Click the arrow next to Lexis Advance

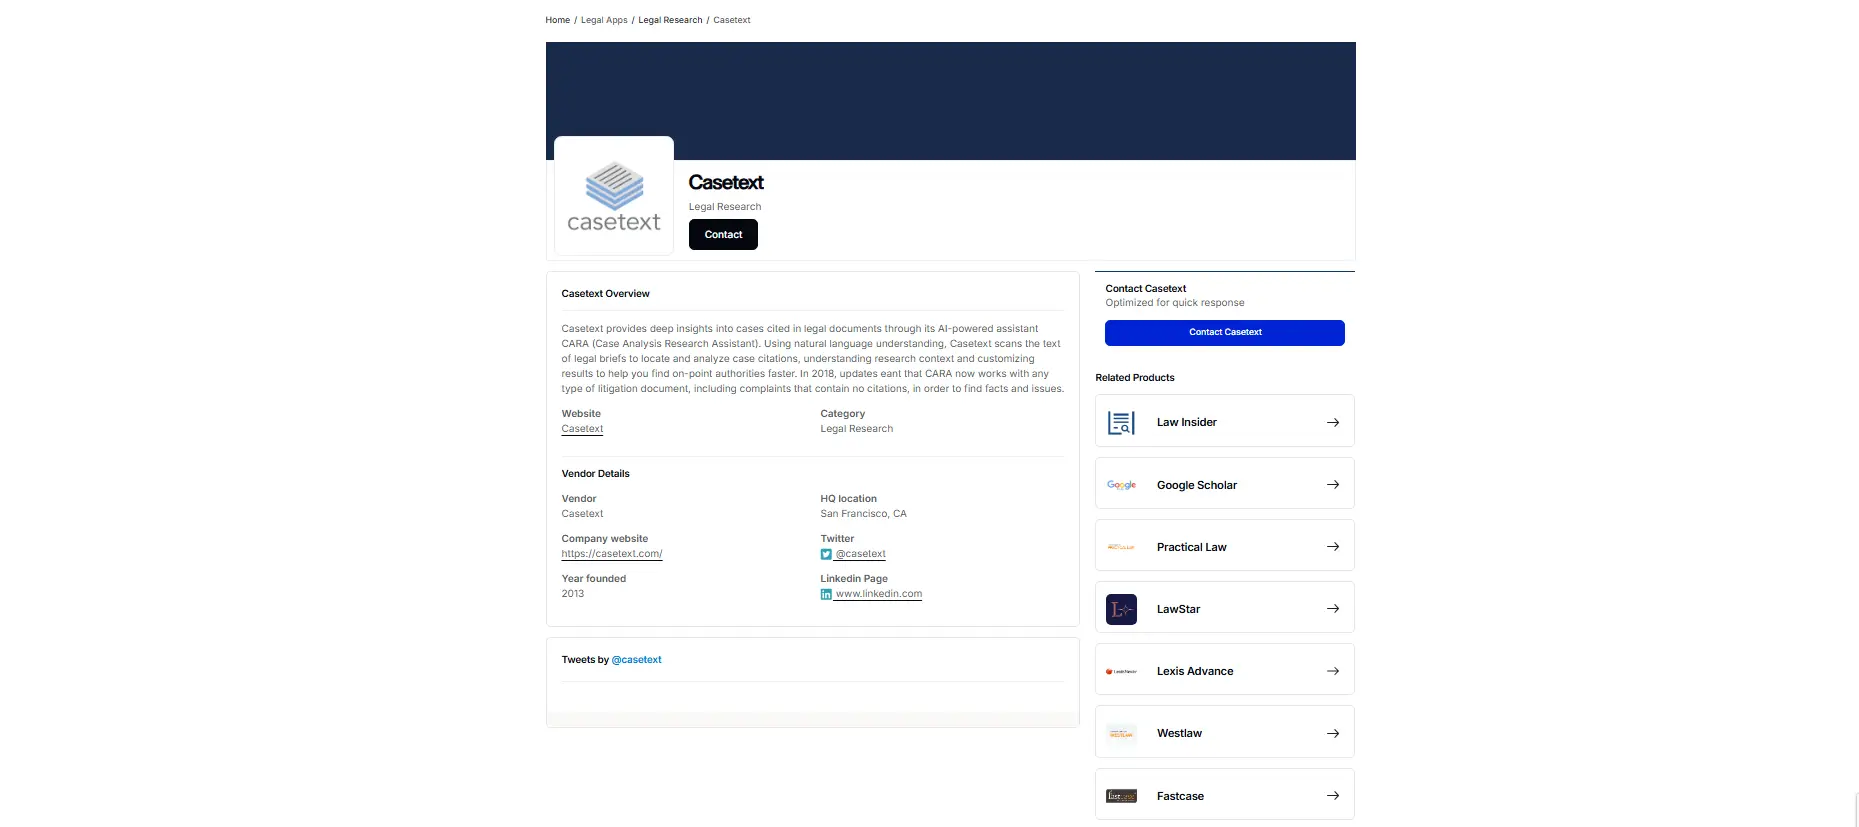coord(1332,671)
